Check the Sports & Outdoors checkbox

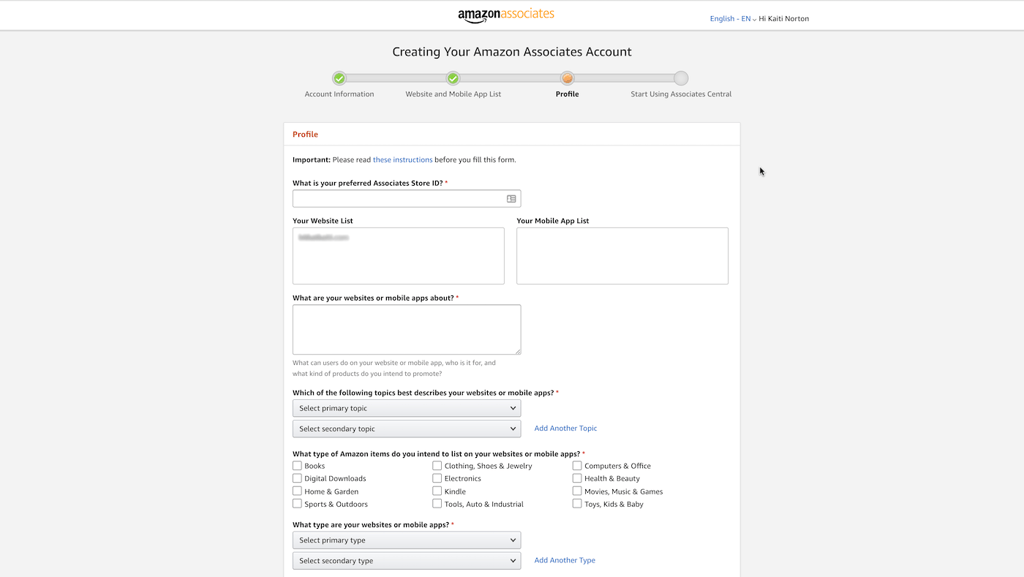(x=297, y=504)
